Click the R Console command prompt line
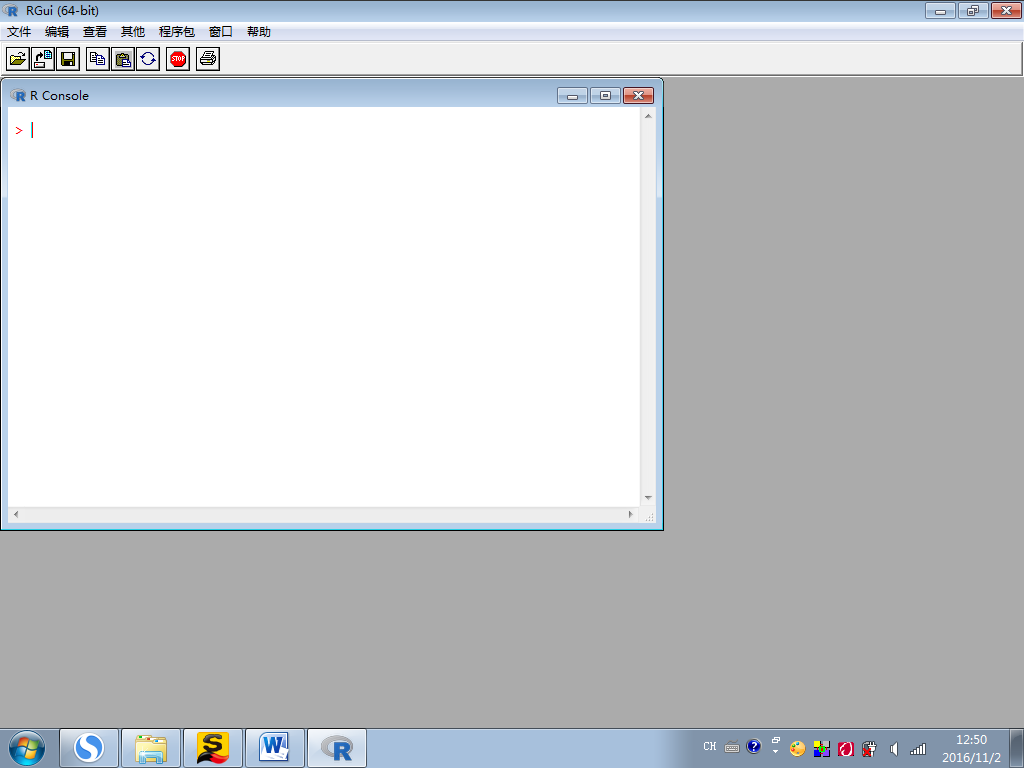 click(324, 131)
